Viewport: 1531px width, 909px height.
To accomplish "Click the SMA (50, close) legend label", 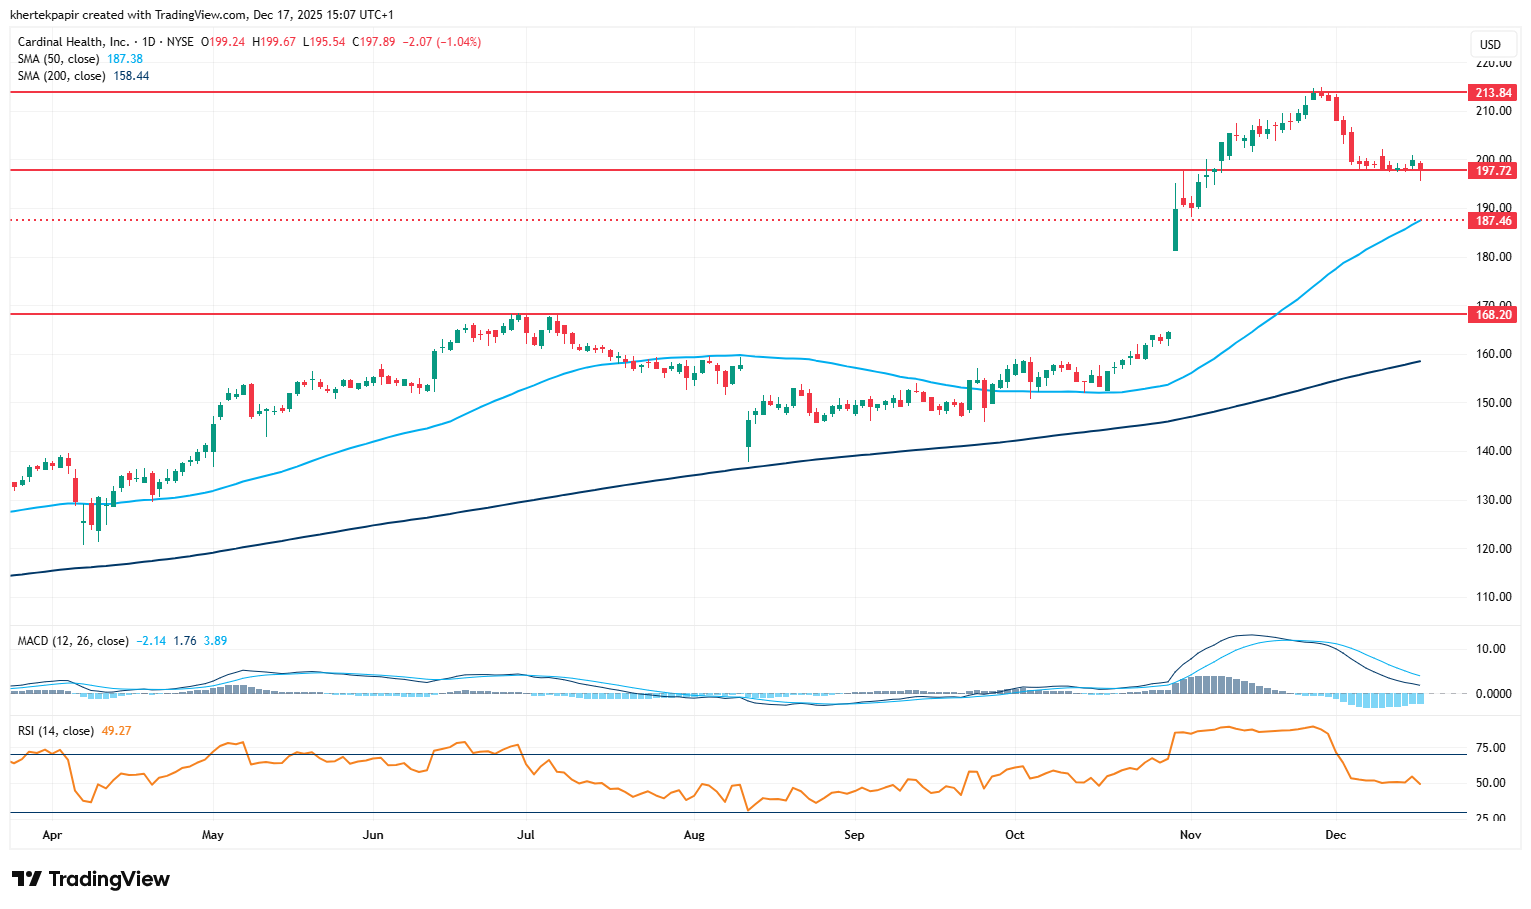I will tap(58, 59).
